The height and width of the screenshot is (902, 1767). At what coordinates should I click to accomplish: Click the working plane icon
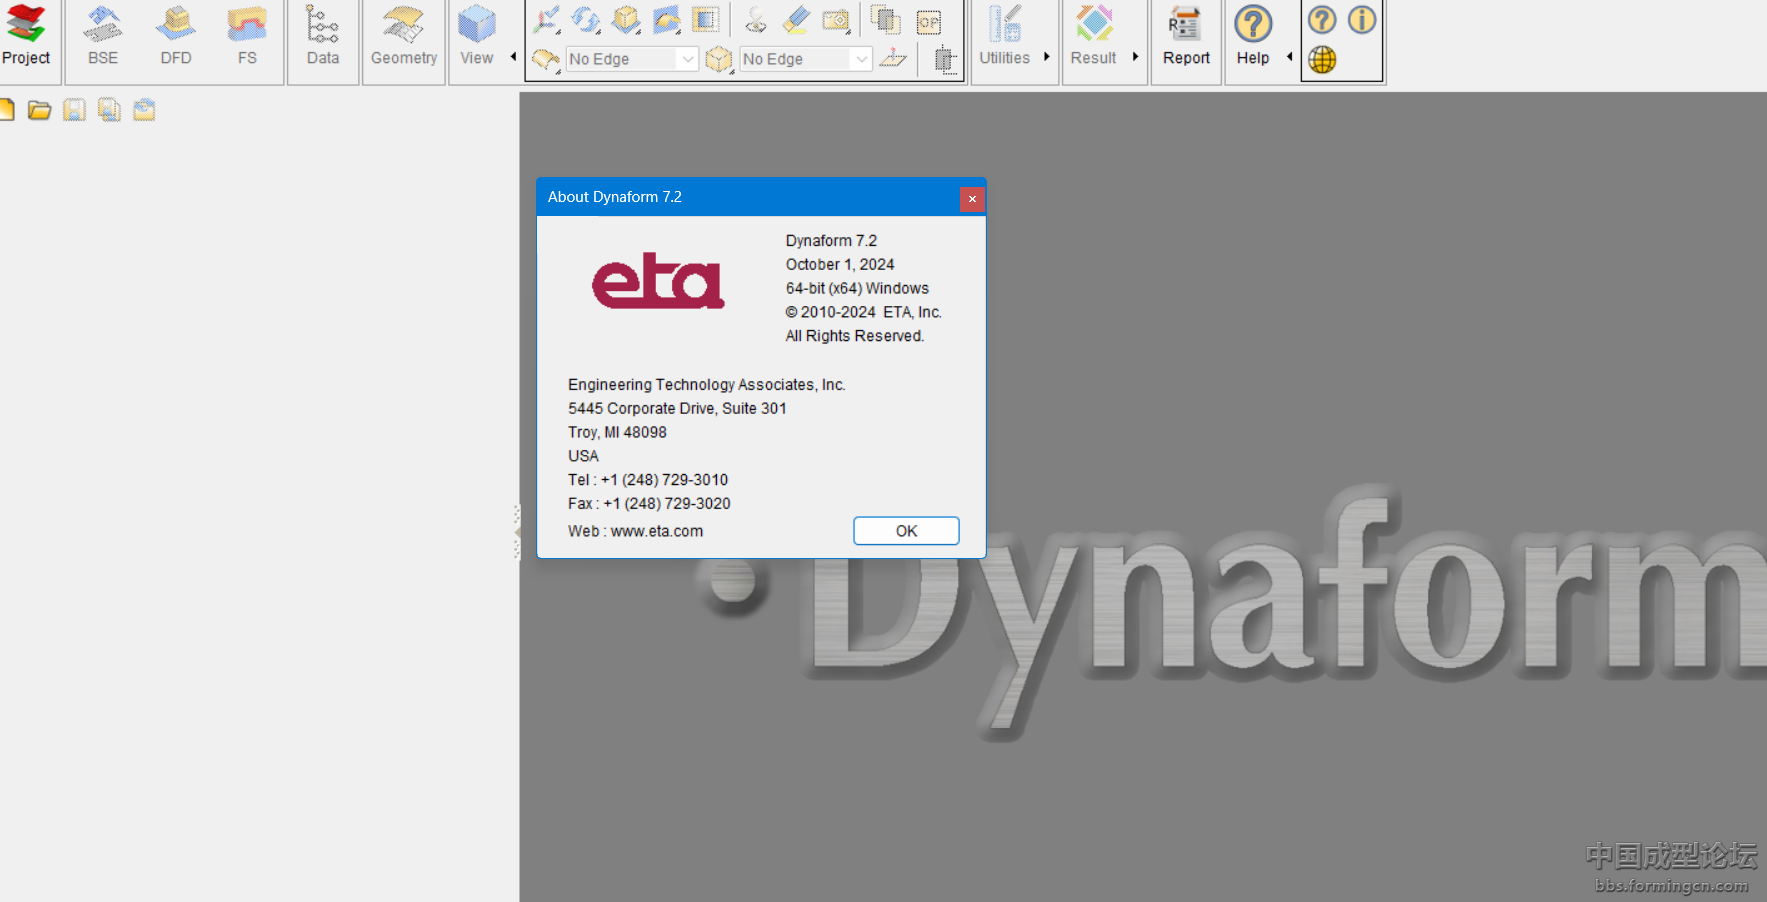pos(893,59)
